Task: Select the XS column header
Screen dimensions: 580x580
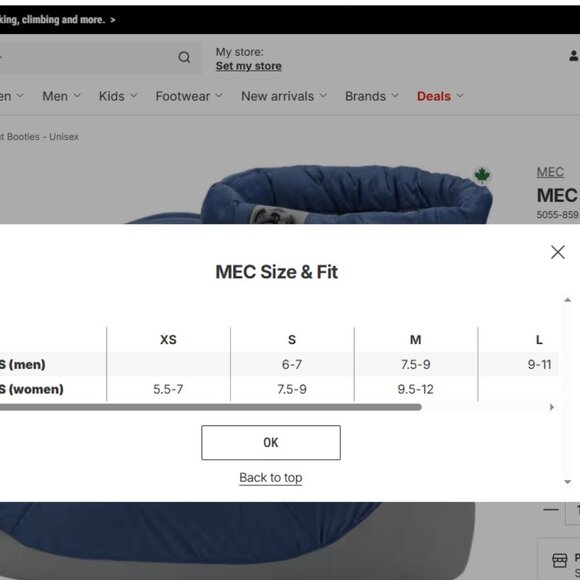Action: pyautogui.click(x=168, y=340)
